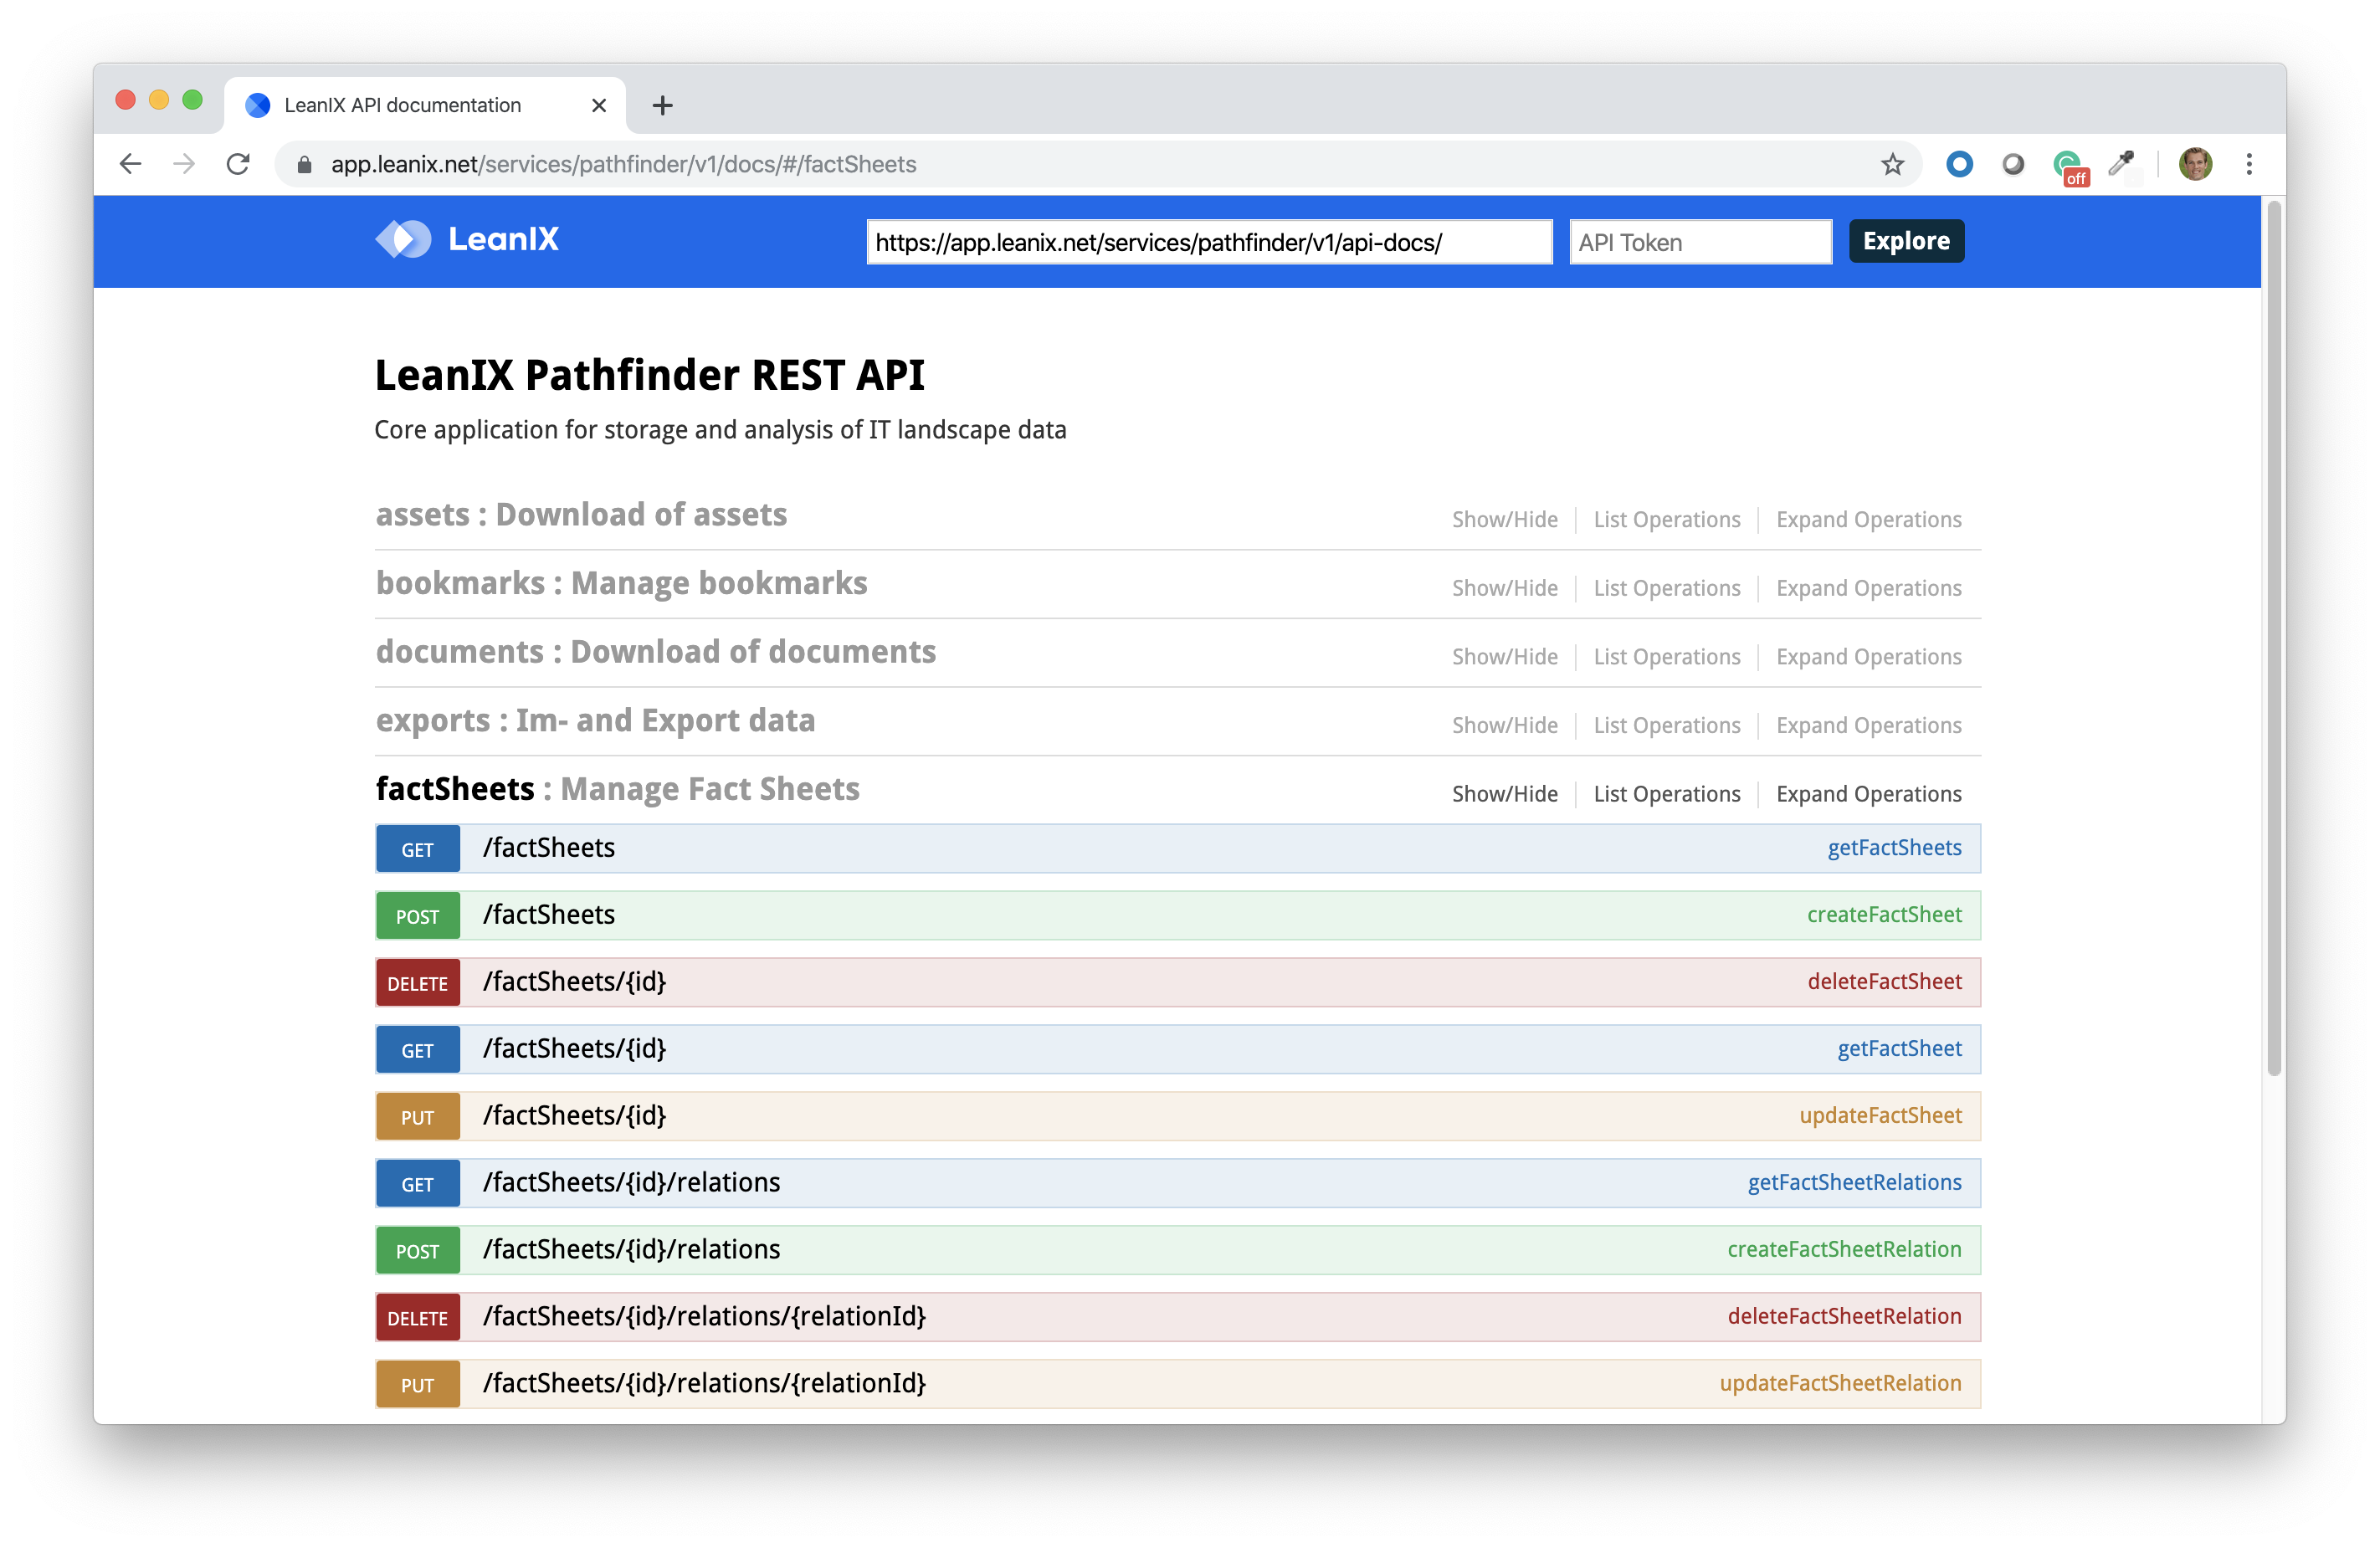Select the LeanIX API documentation tab
Viewport: 2380px width, 1548px height.
tap(403, 105)
